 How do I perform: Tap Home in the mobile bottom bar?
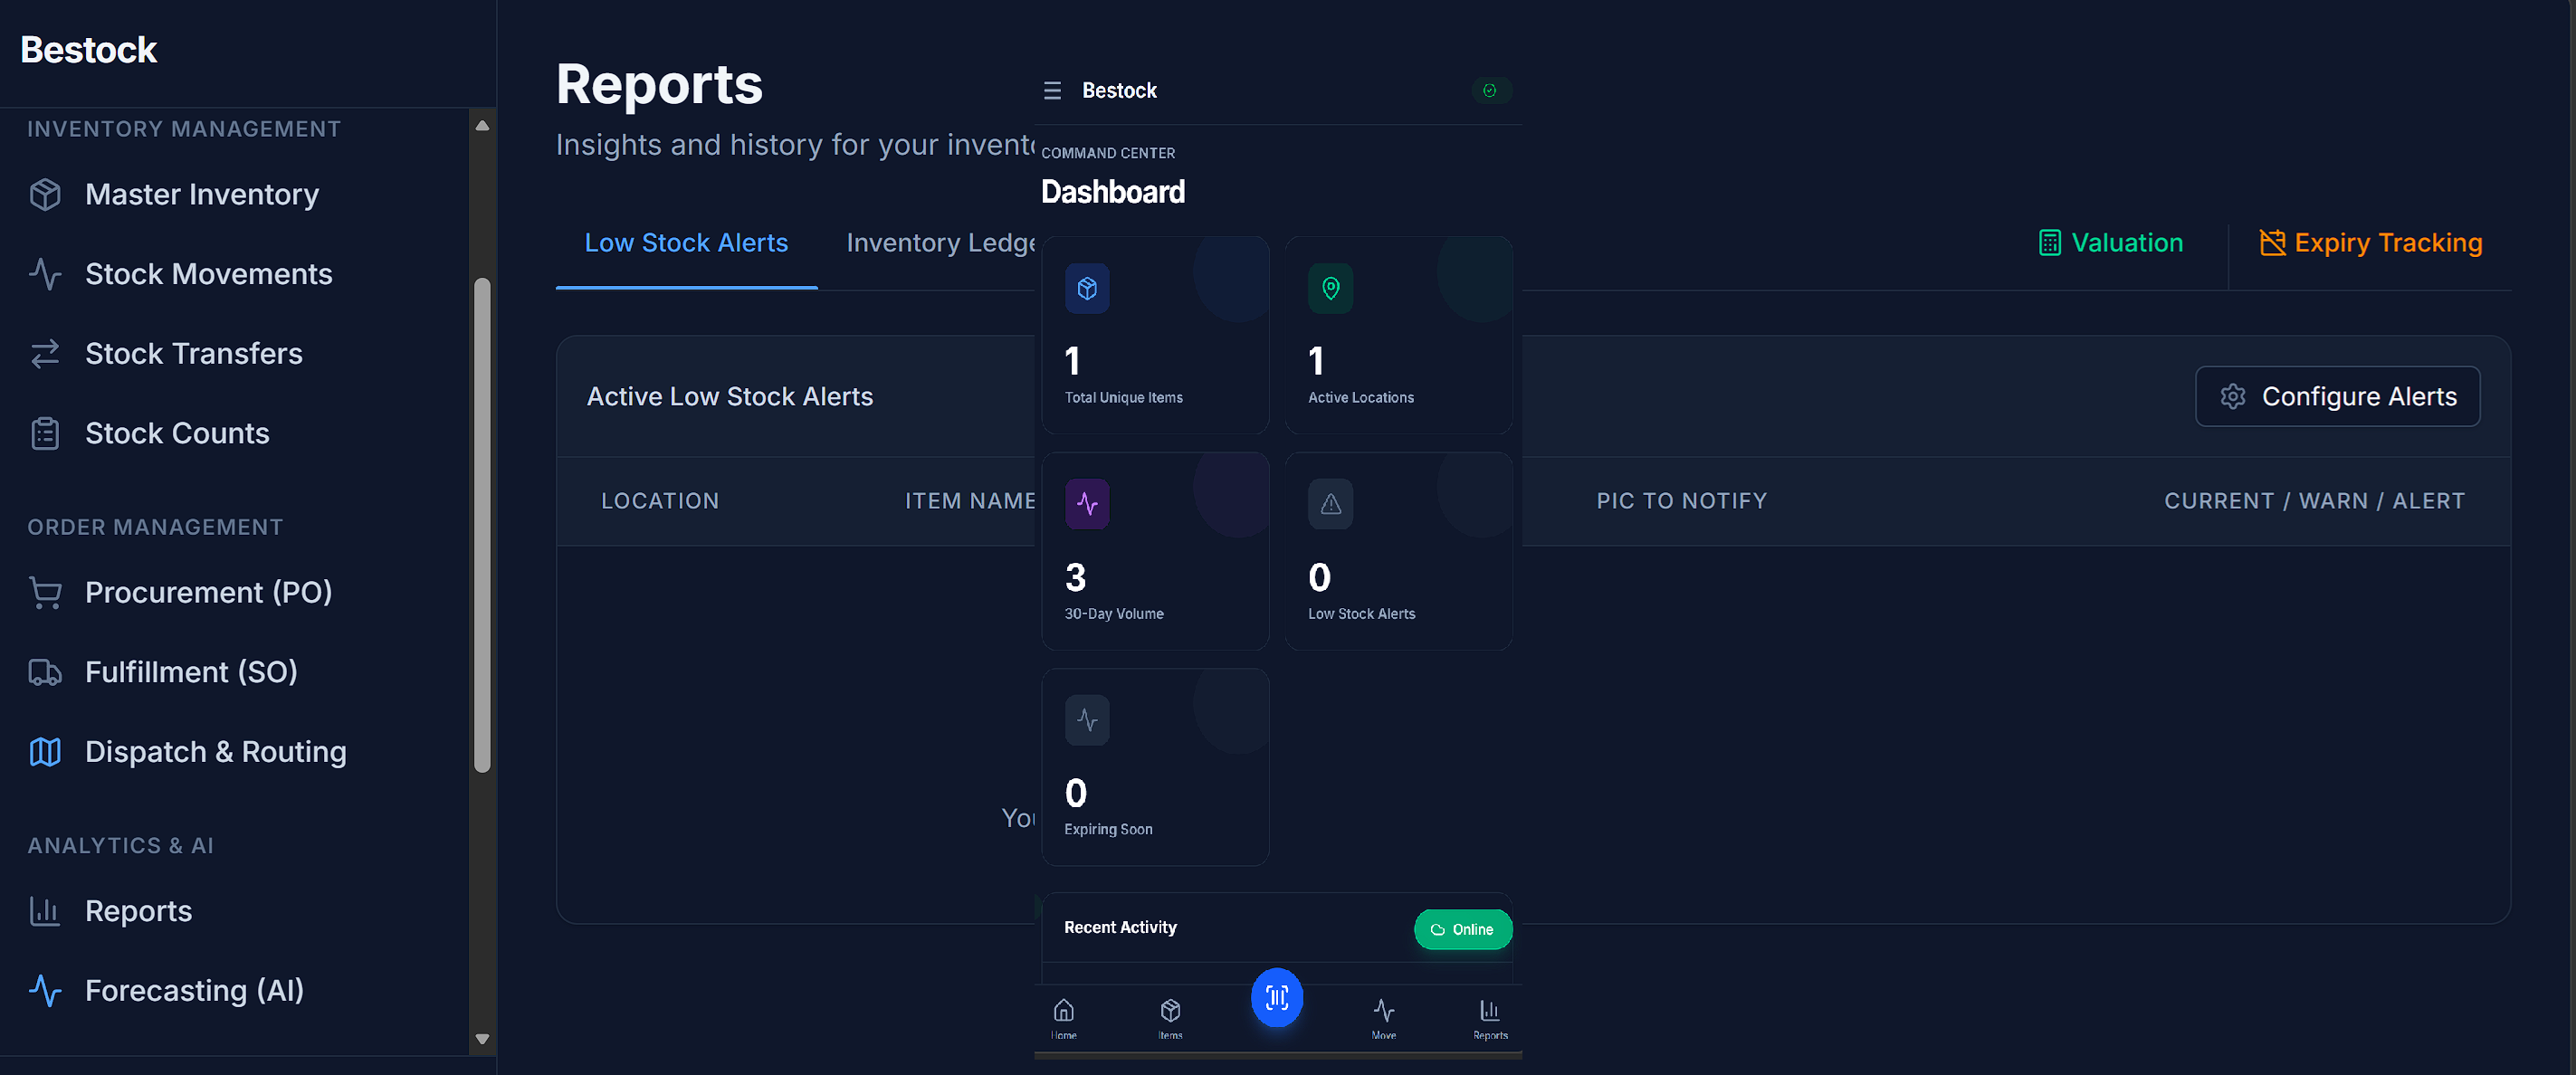pos(1064,1019)
